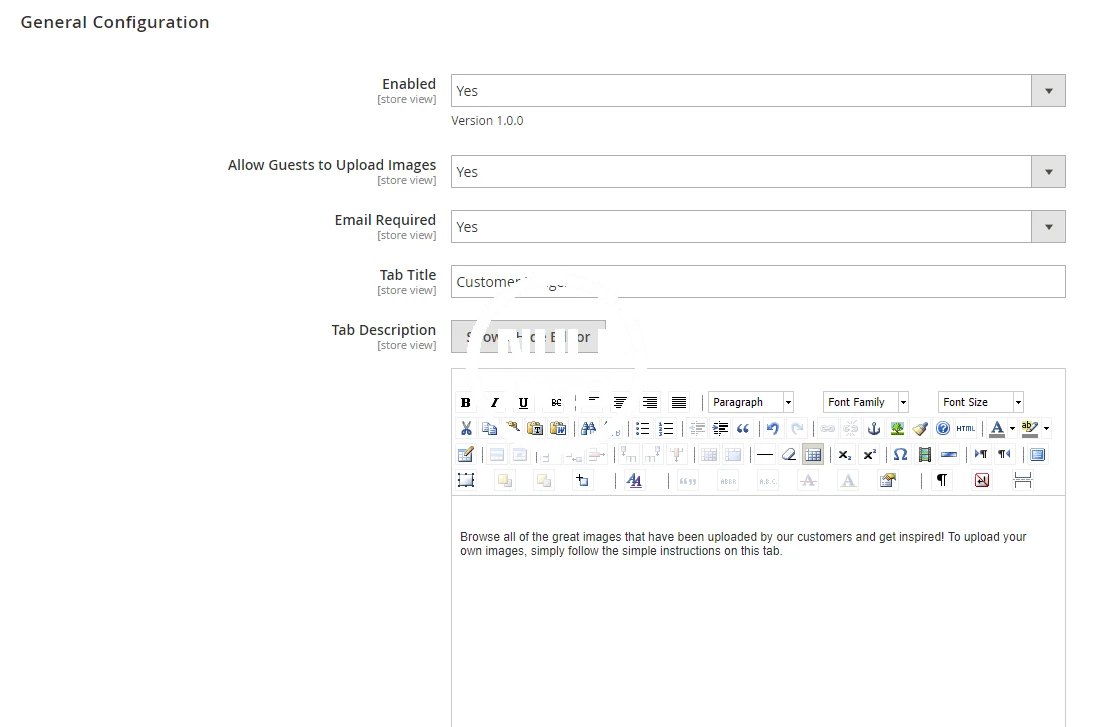The image size is (1114, 727).
Task: Click the undo arrow icon
Action: click(x=772, y=429)
